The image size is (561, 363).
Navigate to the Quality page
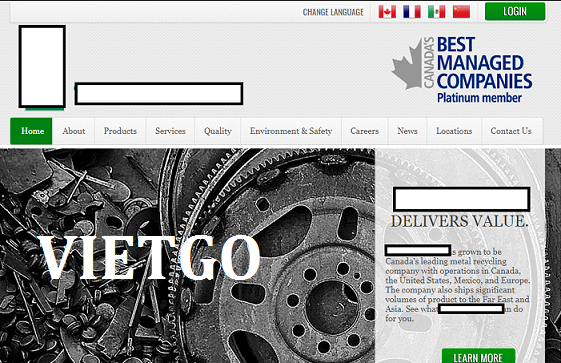[x=218, y=131]
